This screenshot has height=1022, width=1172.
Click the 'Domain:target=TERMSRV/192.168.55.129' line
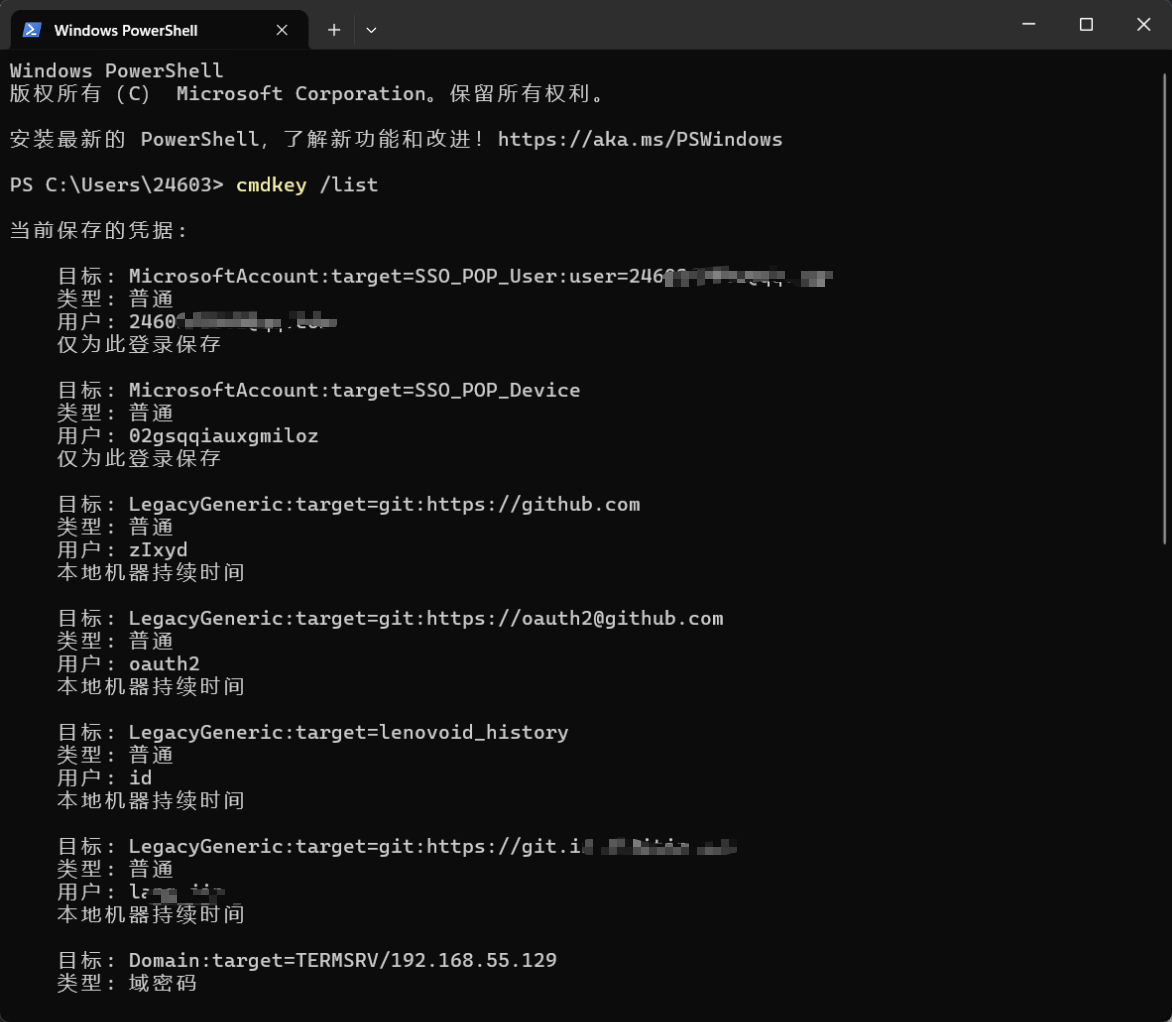[307, 961]
